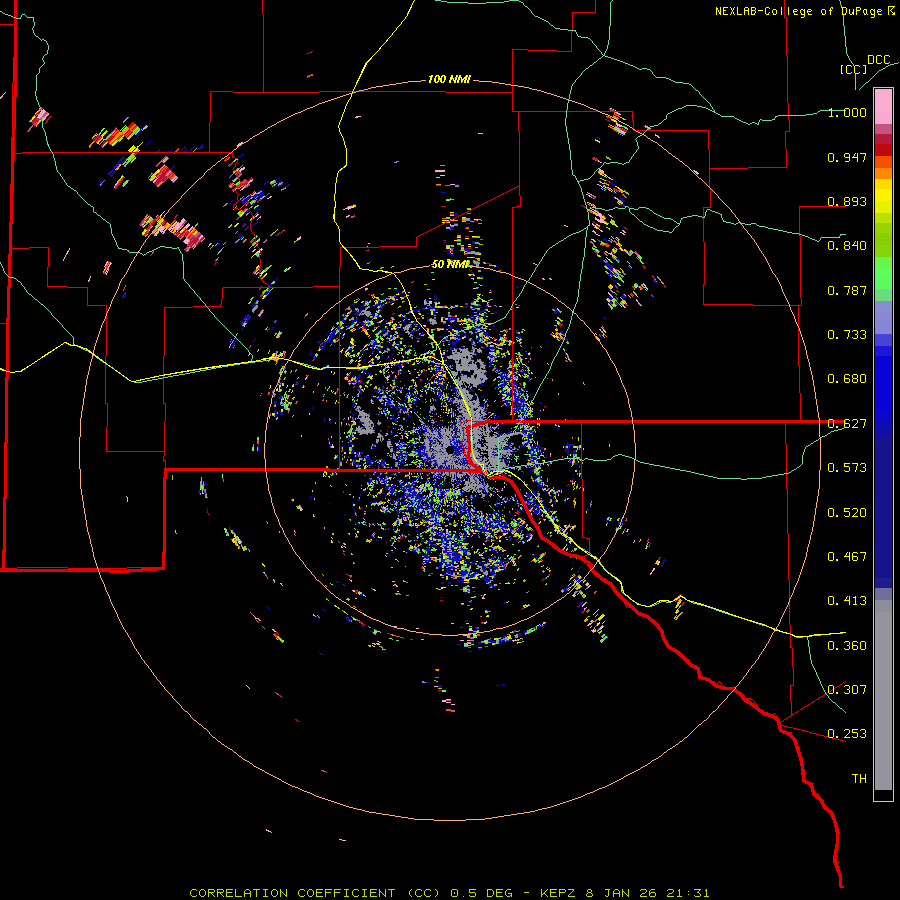Click the 21:31 timestamp in caption
Screen dimensions: 900x900
click(688, 893)
